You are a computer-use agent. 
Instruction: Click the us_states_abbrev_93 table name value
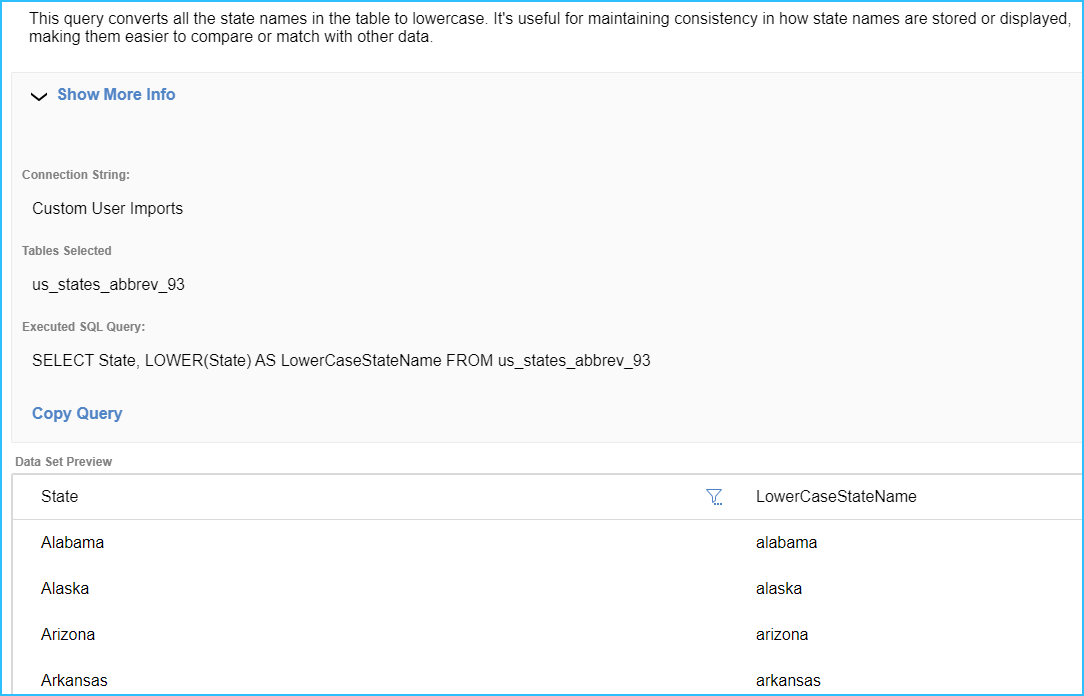tap(108, 285)
